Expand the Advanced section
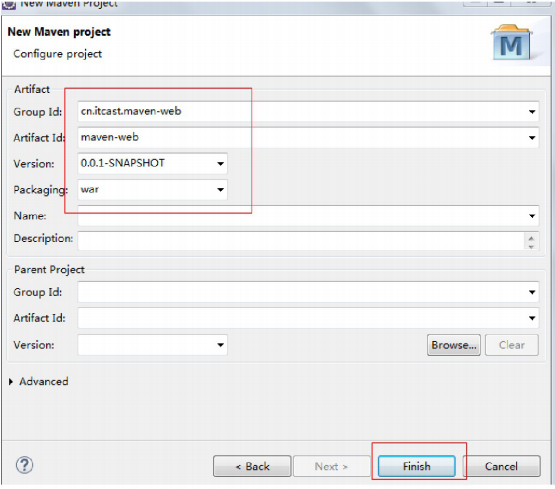The height and width of the screenshot is (489, 555). tap(11, 381)
